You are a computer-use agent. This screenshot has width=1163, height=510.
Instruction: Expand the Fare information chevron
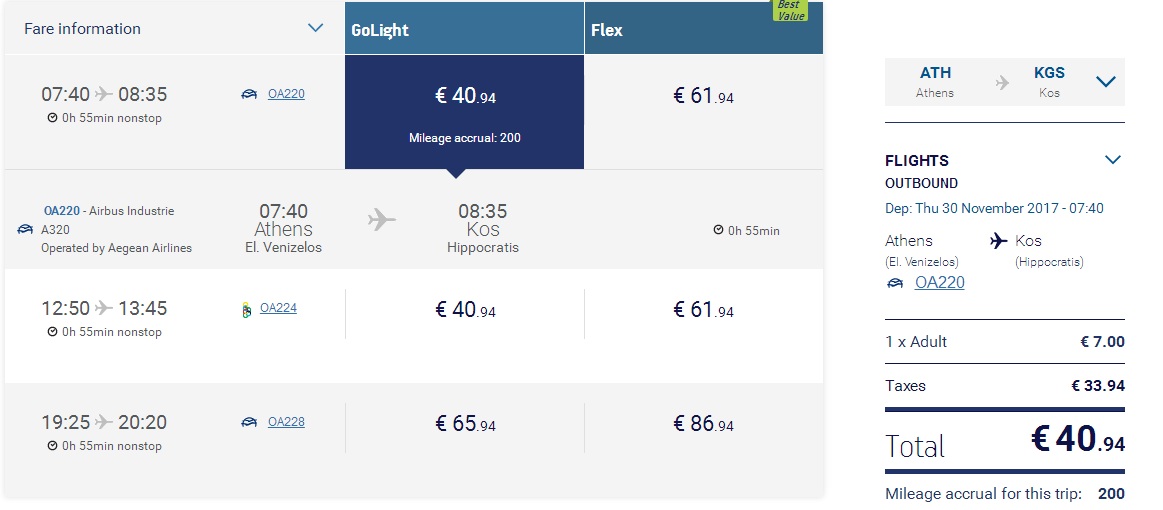coord(316,28)
